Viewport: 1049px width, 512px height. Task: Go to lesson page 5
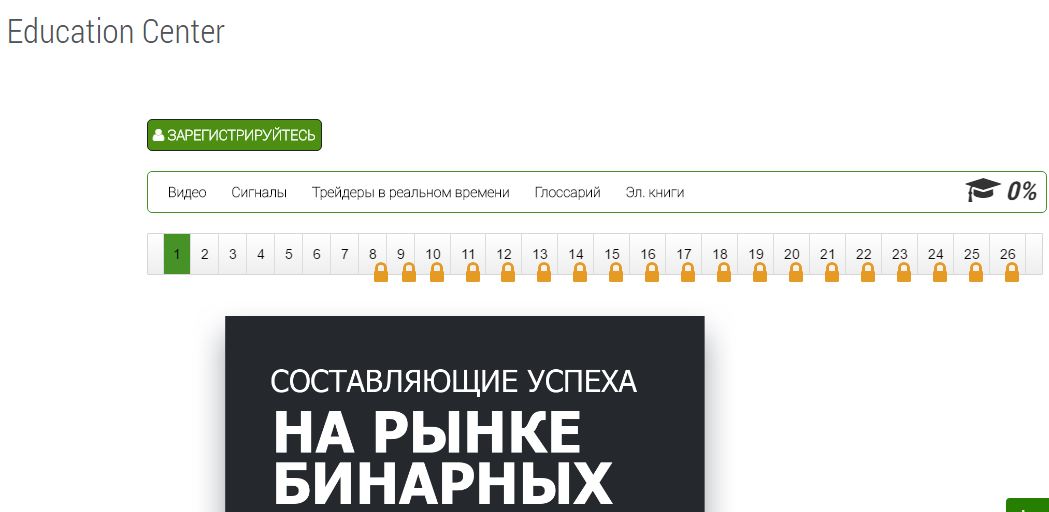pyautogui.click(x=288, y=254)
